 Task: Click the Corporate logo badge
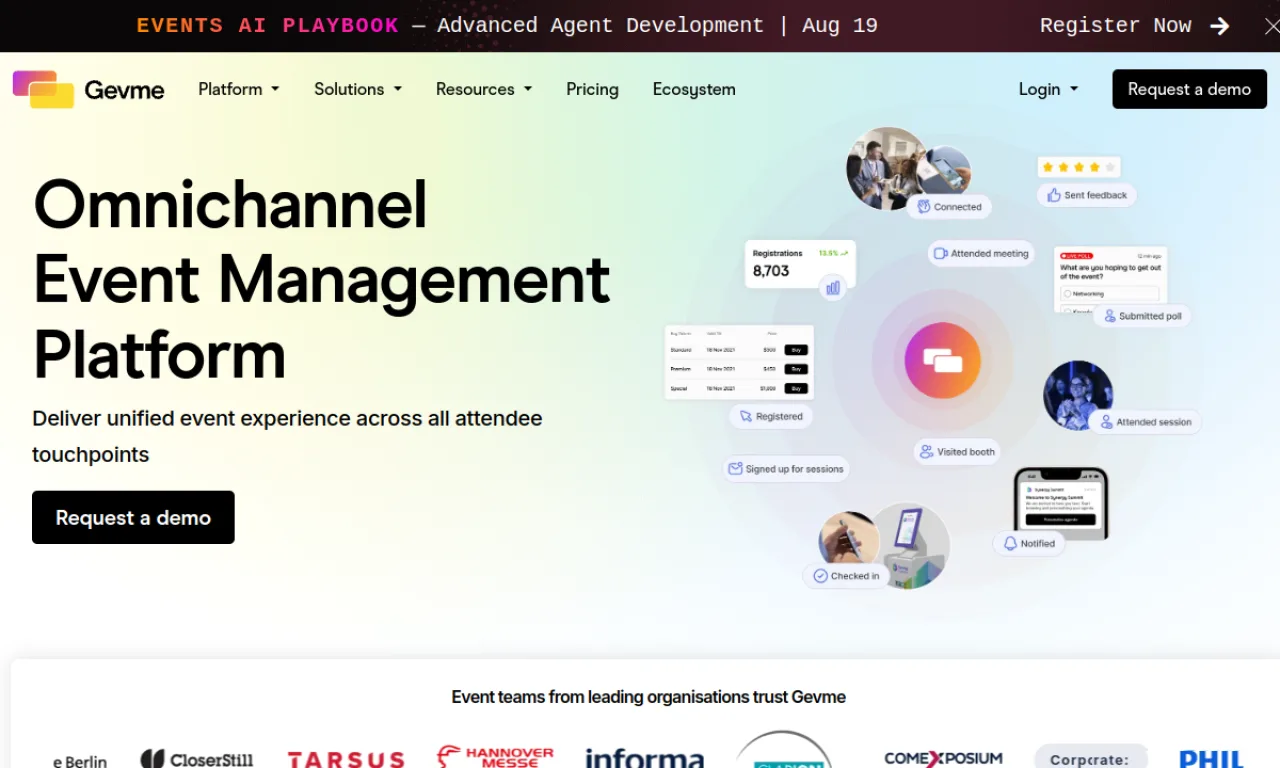(1090, 757)
